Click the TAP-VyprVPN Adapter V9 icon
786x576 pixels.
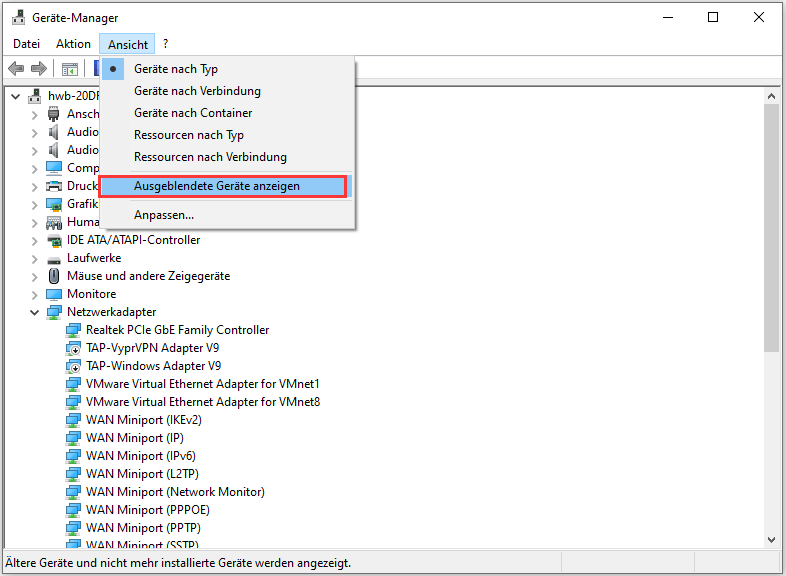pos(74,348)
